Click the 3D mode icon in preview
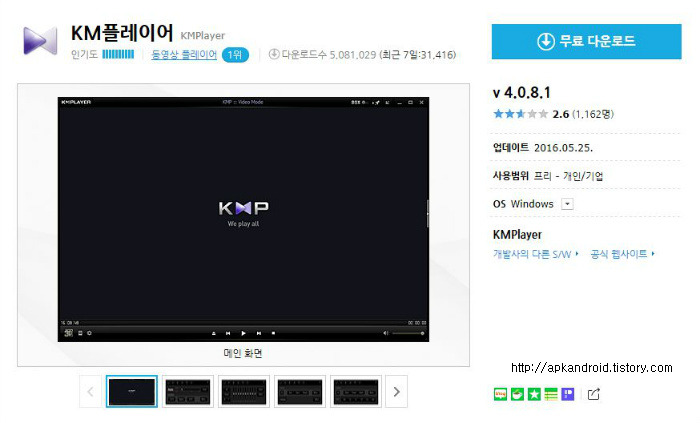 tap(68, 333)
